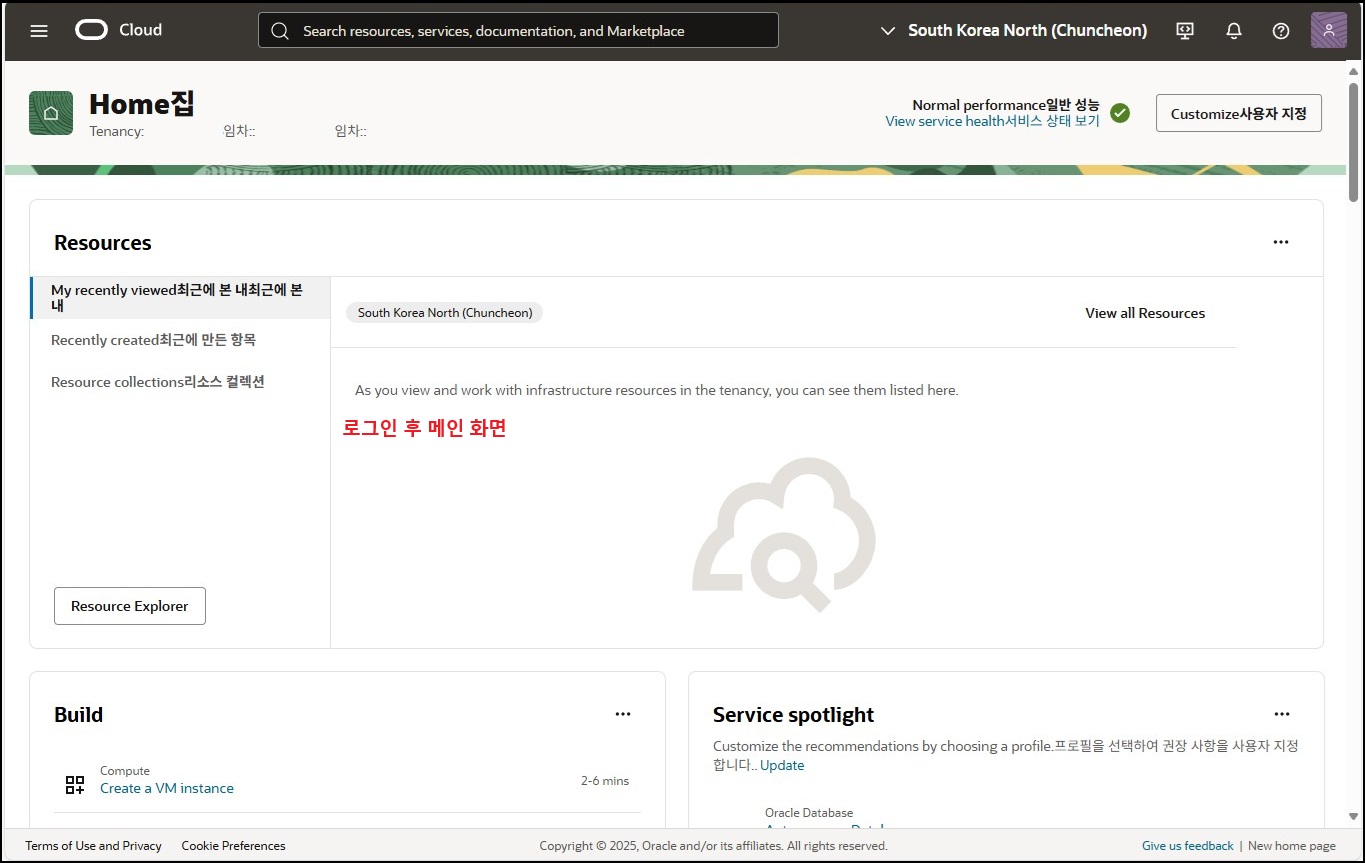Viewport: 1365px width, 863px height.
Task: Open Resources panel three-dot menu
Action: 1281,242
